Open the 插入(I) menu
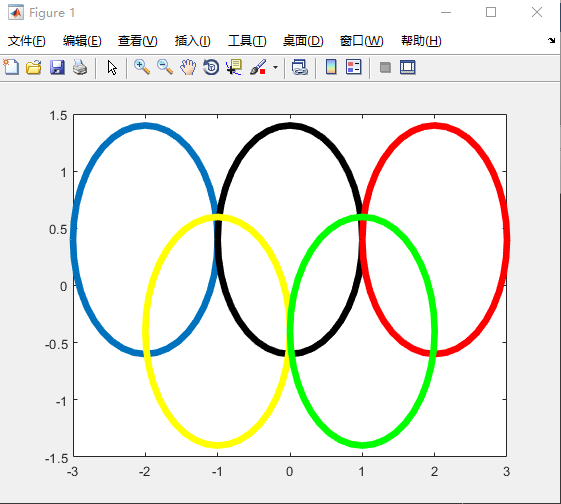 [192, 41]
